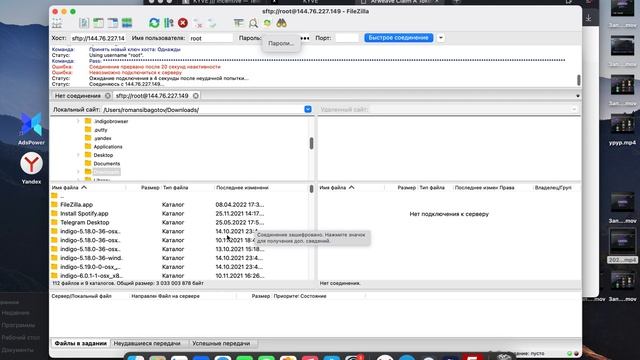Toggle remote directory tree icon

coord(113,23)
